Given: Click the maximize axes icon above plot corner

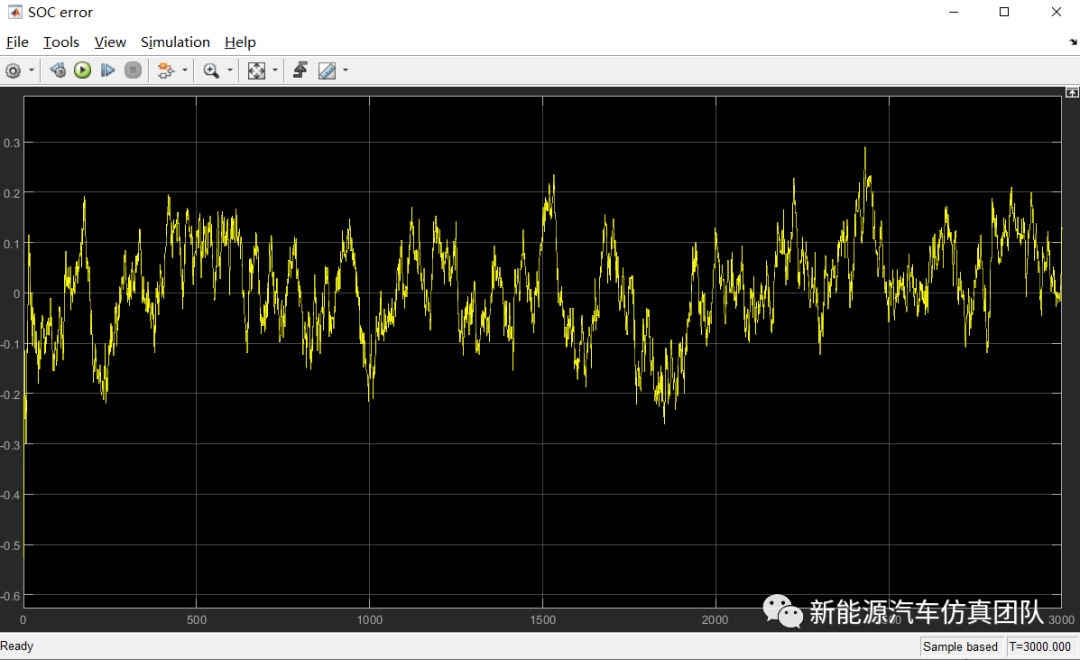Looking at the screenshot, I should point(1072,92).
